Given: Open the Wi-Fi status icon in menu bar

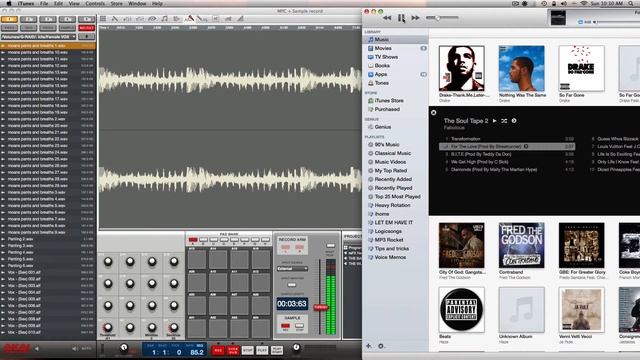Looking at the screenshot, I should click(x=584, y=4).
